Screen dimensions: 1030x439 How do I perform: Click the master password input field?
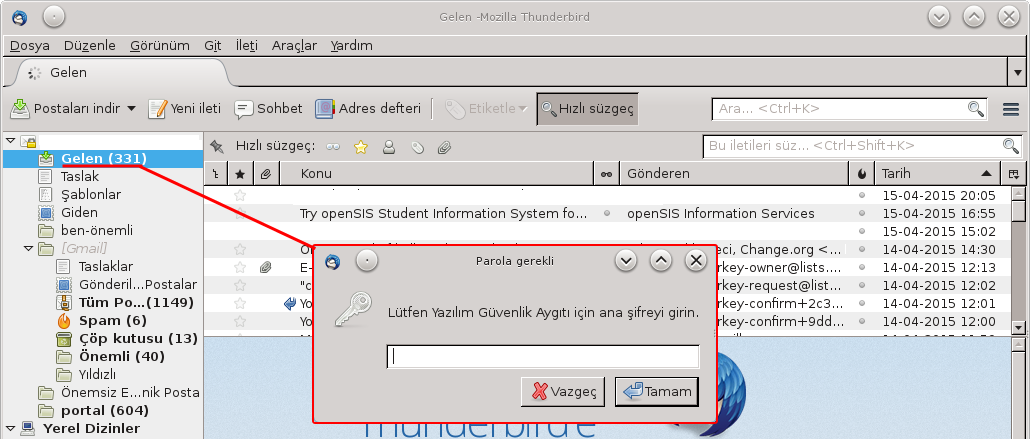[542, 357]
